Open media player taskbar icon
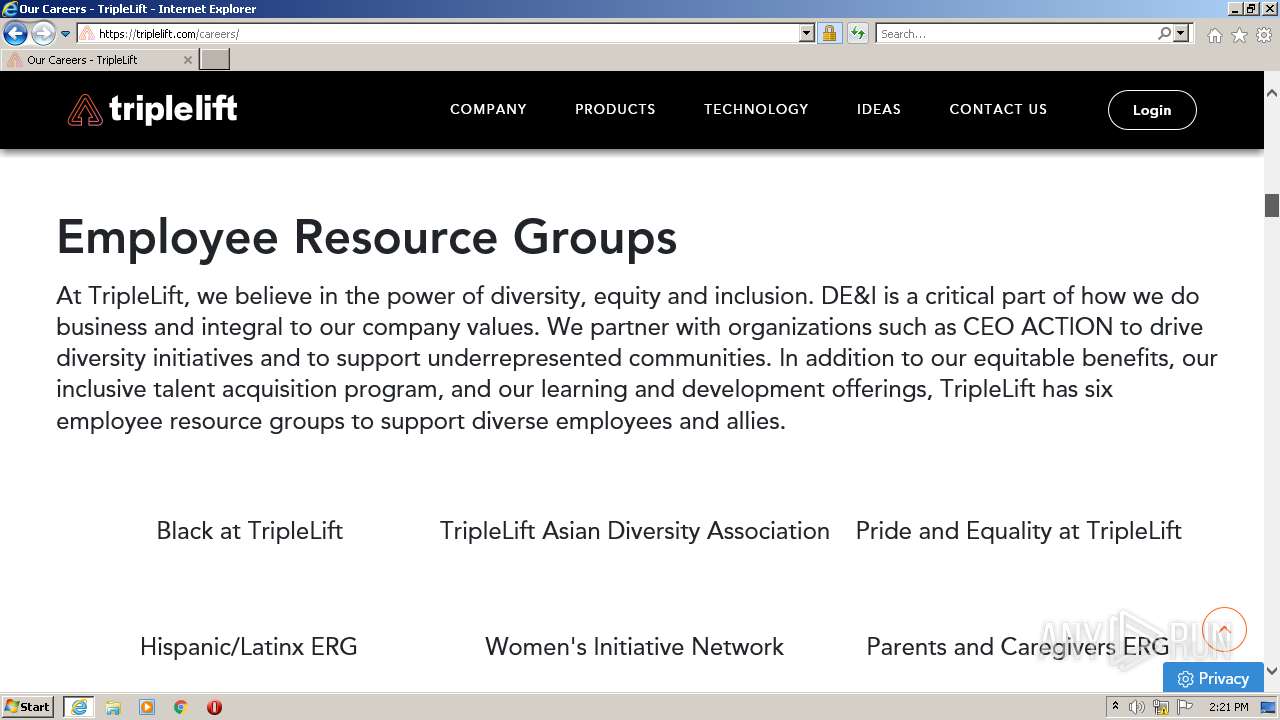Screen dimensions: 1280x720 (x=147, y=707)
